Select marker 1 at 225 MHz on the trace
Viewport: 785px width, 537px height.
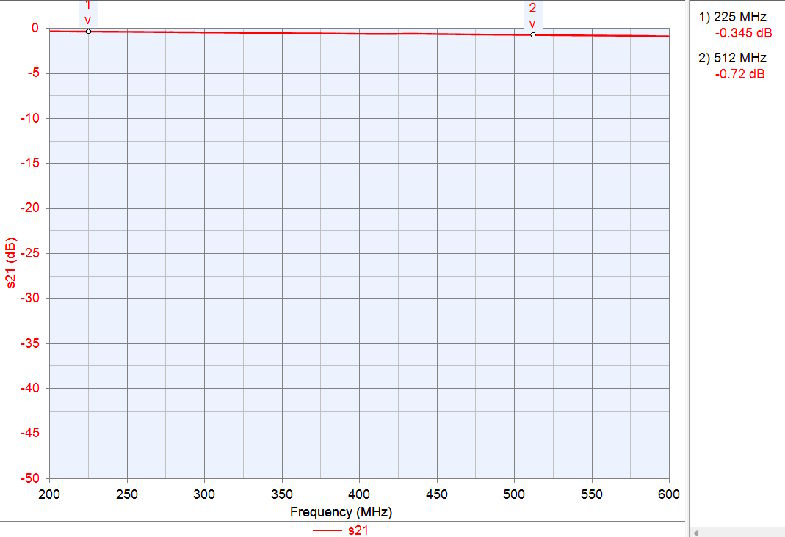tap(89, 32)
